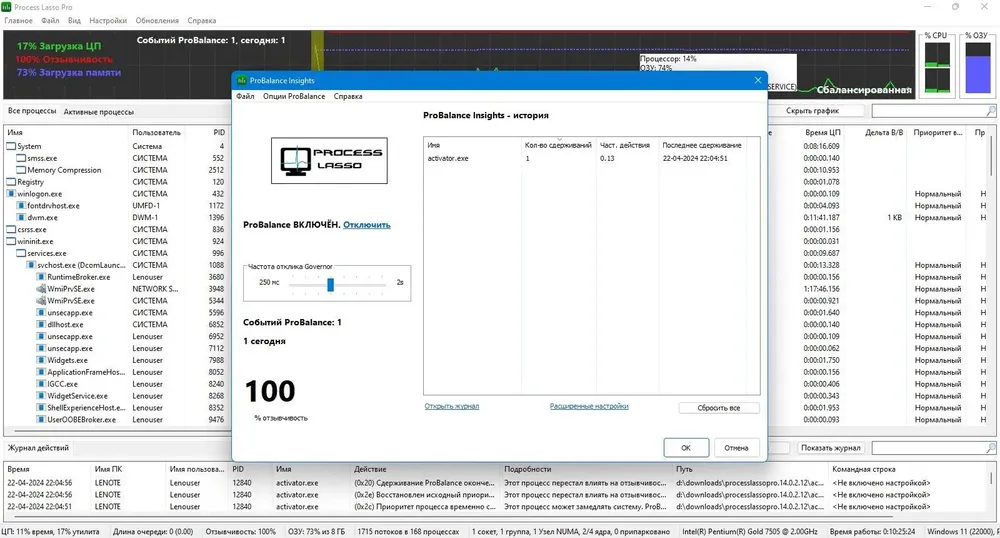Screen dimensions: 1000x538
Task: Click the Отключить link to disable ProBalance
Action: click(367, 225)
